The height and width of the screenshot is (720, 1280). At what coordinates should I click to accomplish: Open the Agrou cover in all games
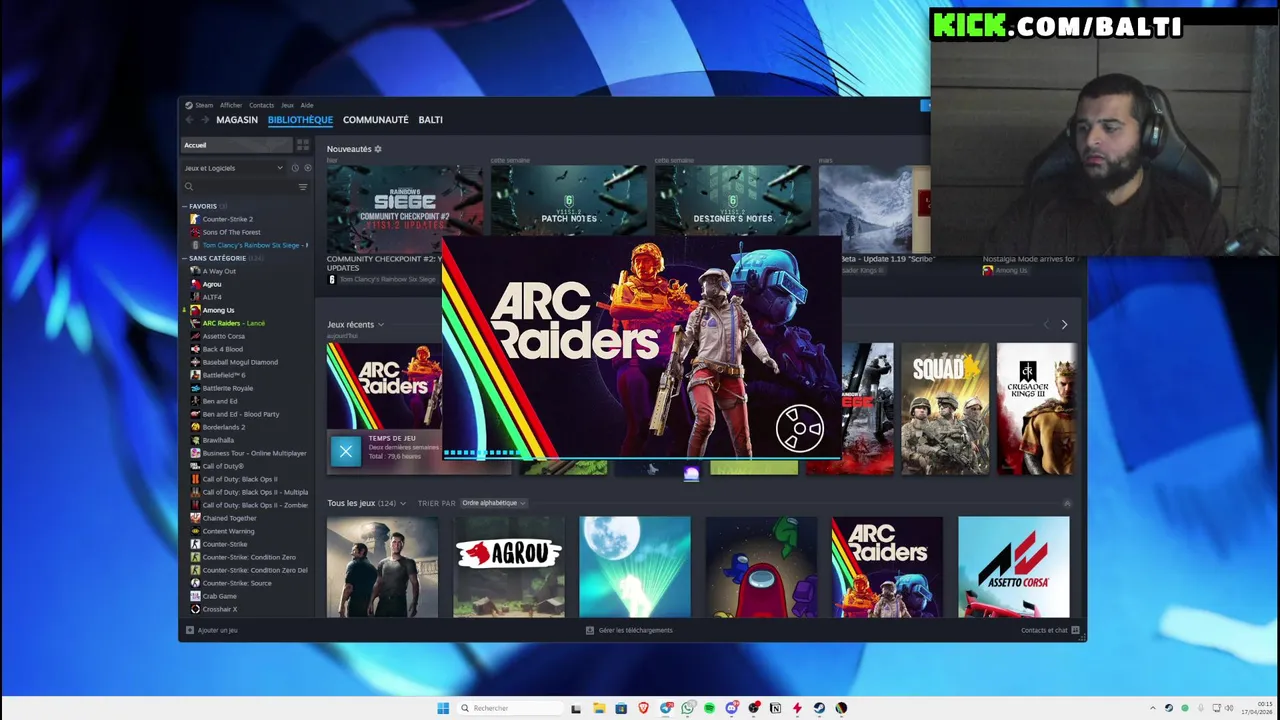509,567
